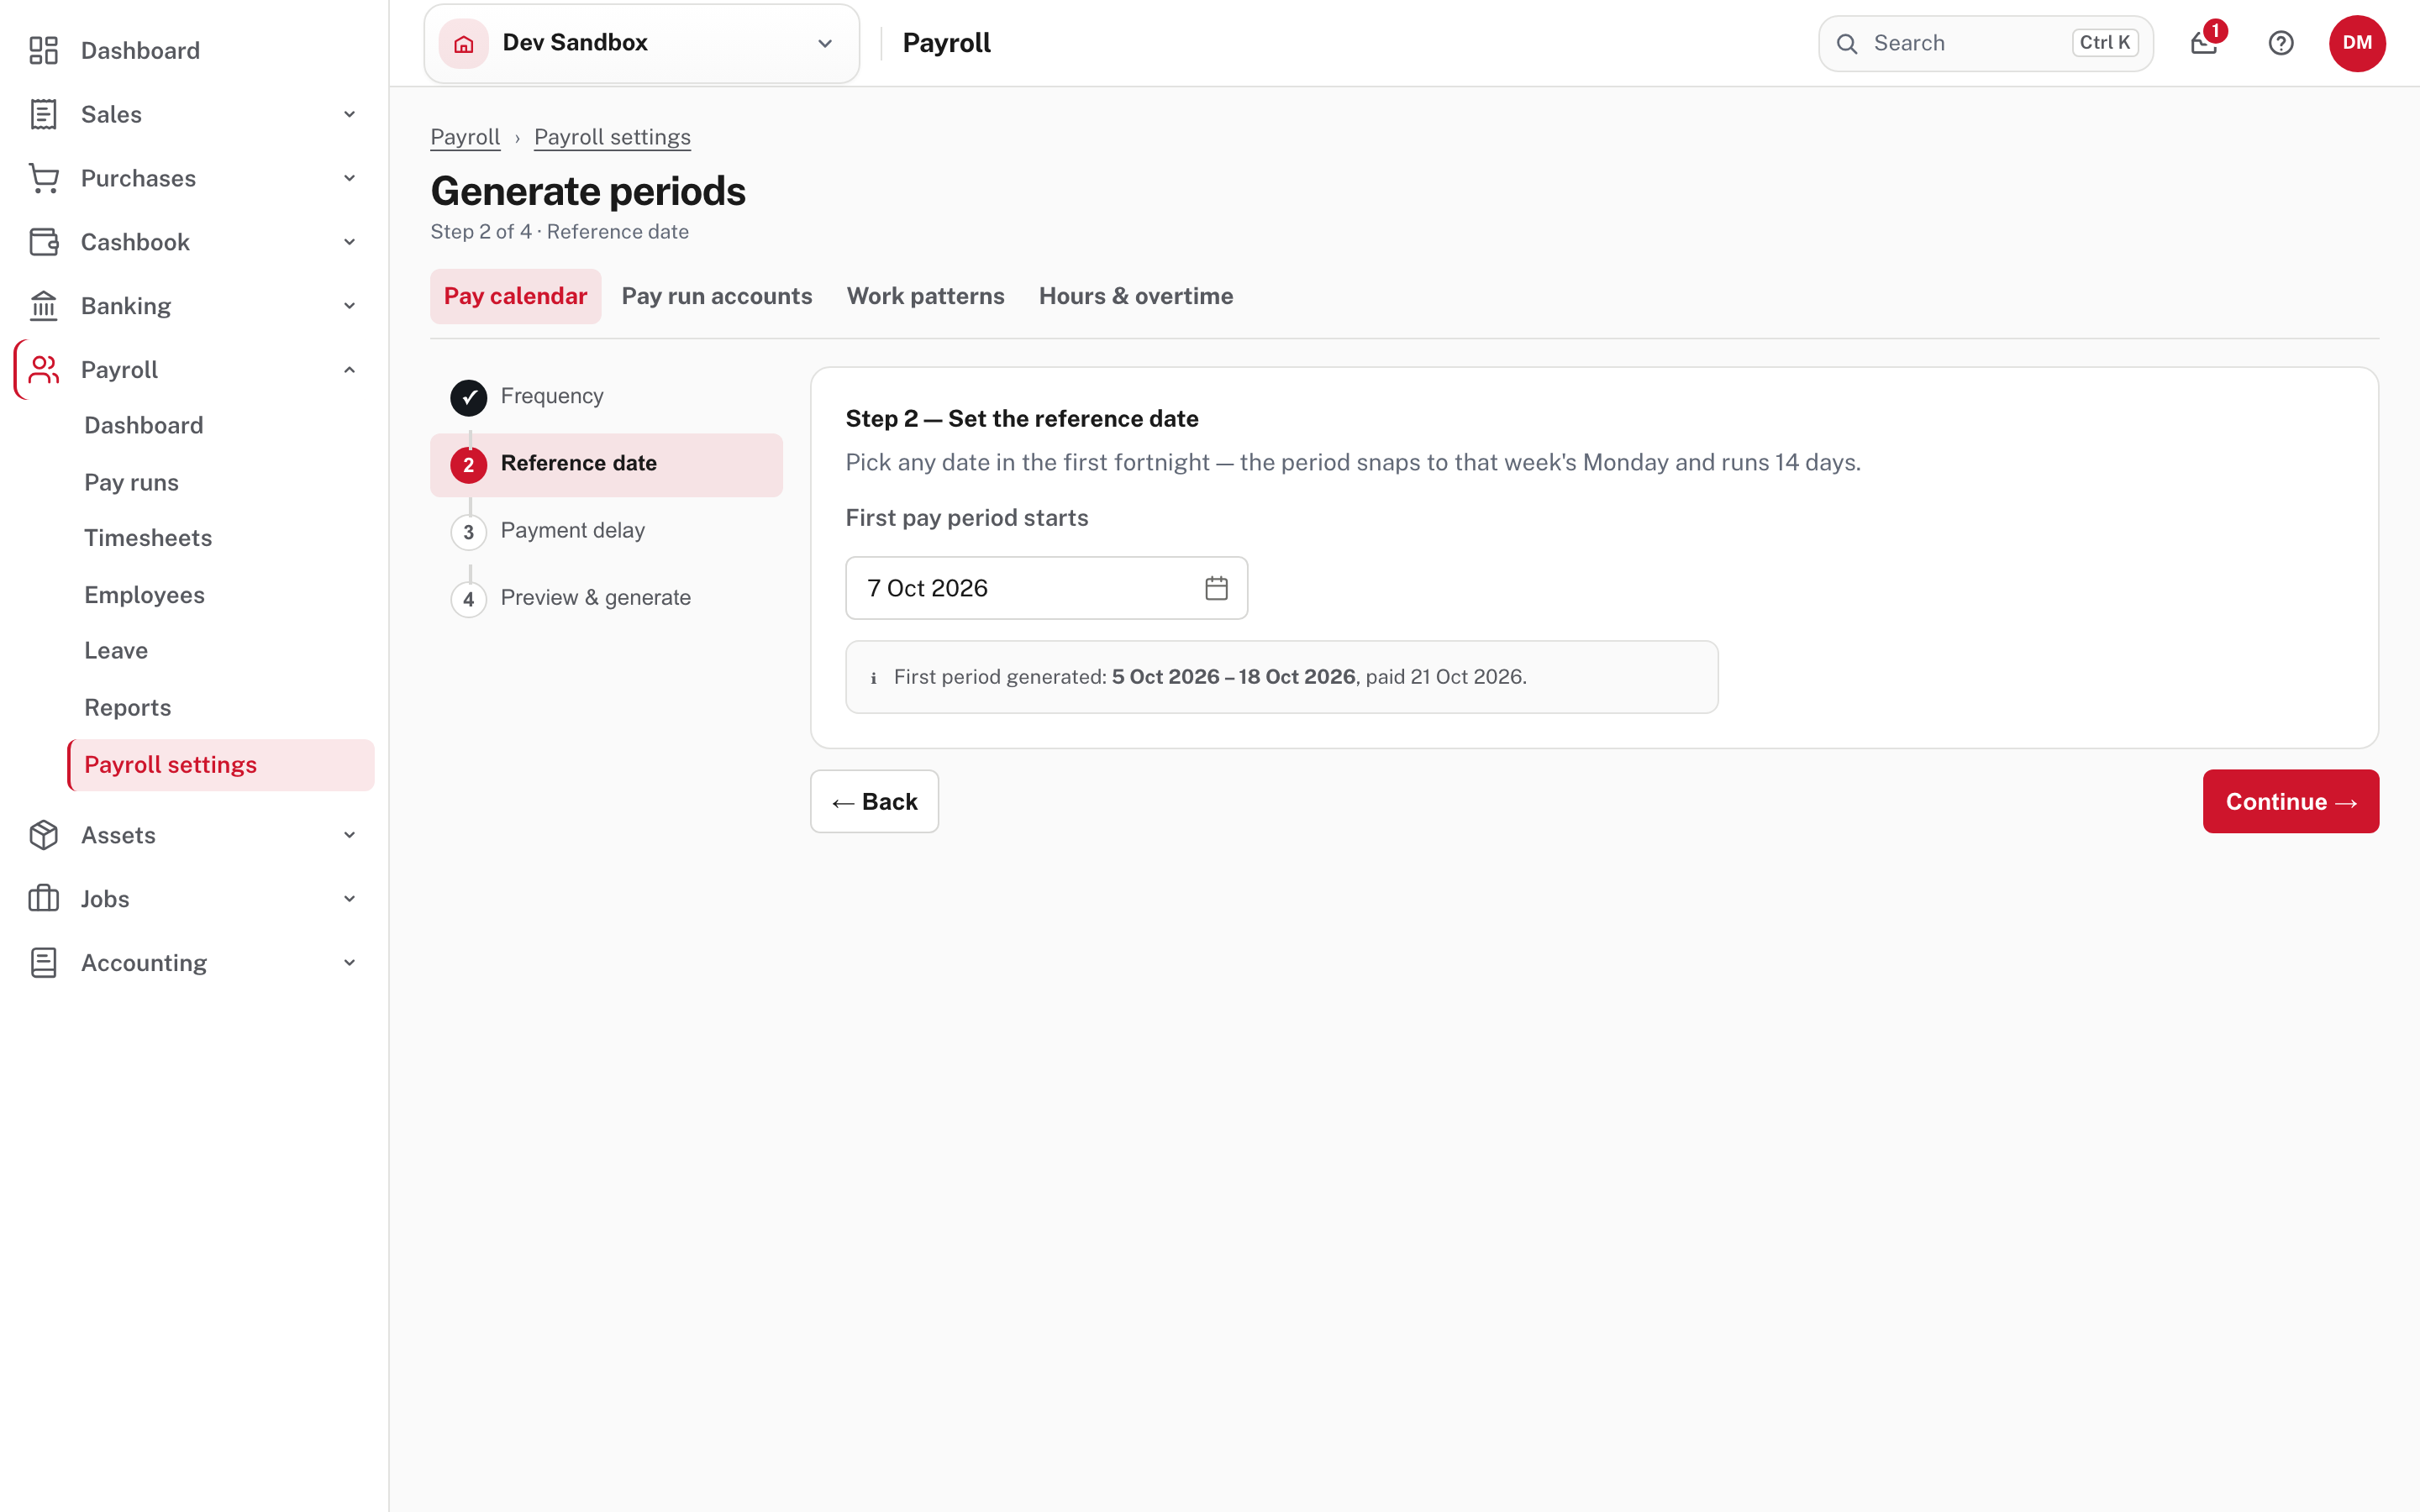
Task: Switch to the Pay run accounts tab
Action: 717,296
